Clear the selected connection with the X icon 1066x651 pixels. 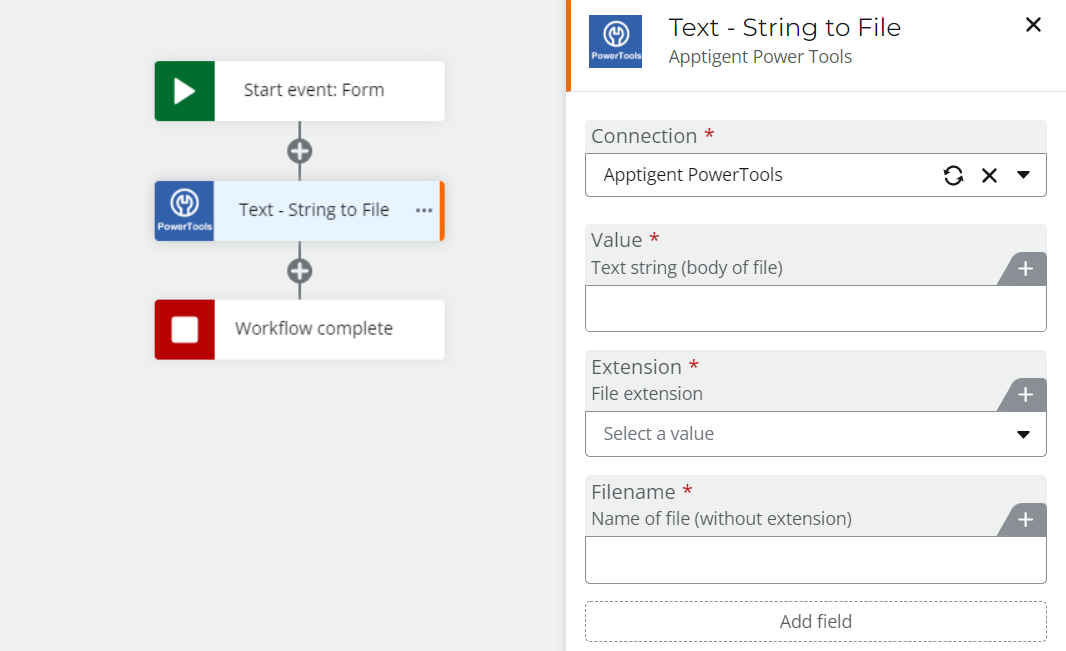(x=989, y=175)
